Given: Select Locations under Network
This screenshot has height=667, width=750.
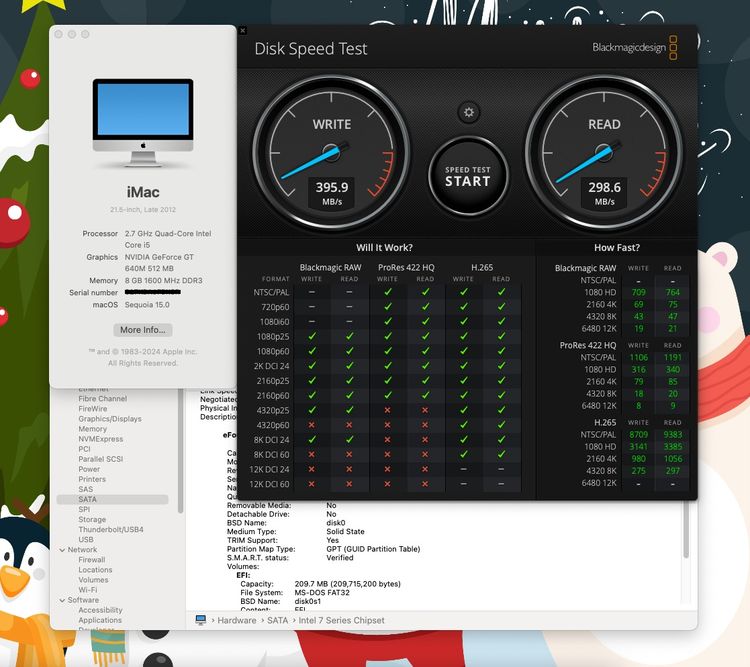Looking at the screenshot, I should tap(95, 569).
